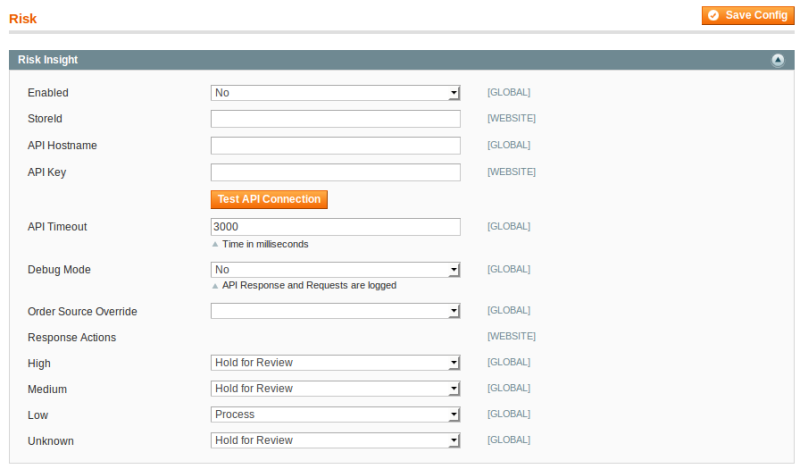Open the Unknown response action dropdown
The width and height of the screenshot is (800, 469).
click(335, 440)
